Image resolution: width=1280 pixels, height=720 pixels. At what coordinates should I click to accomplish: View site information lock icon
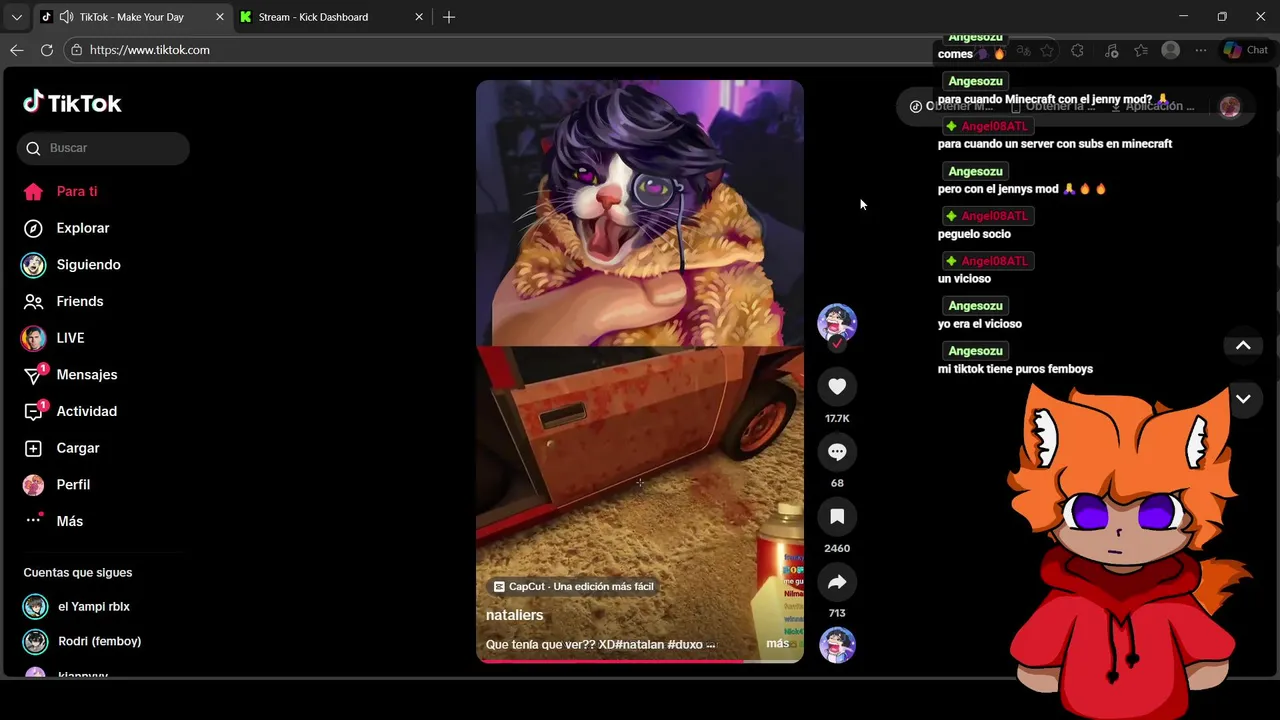coord(76,50)
